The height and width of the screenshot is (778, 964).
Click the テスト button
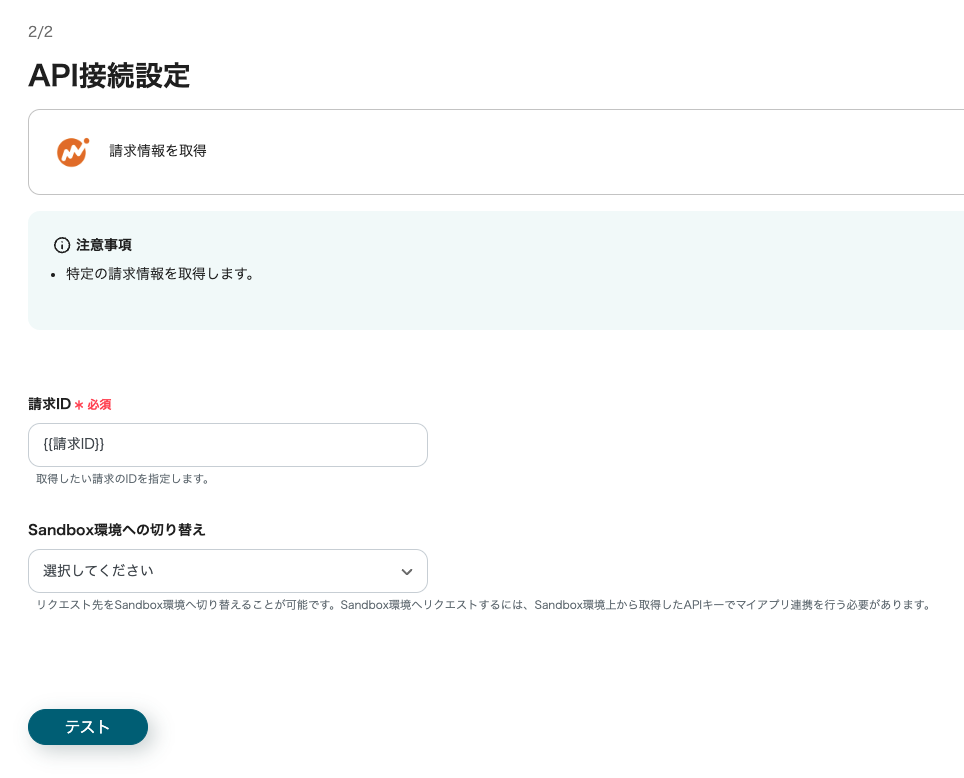pos(88,727)
